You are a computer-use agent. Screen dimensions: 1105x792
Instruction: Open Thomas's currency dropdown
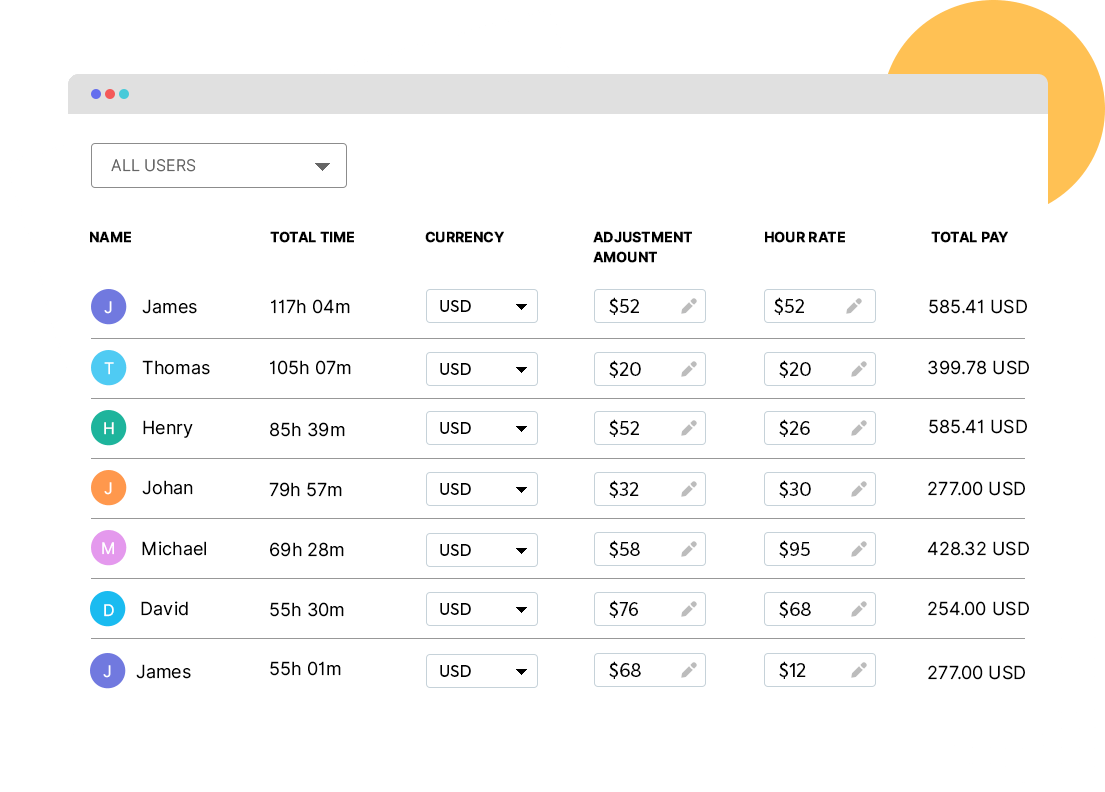[481, 368]
